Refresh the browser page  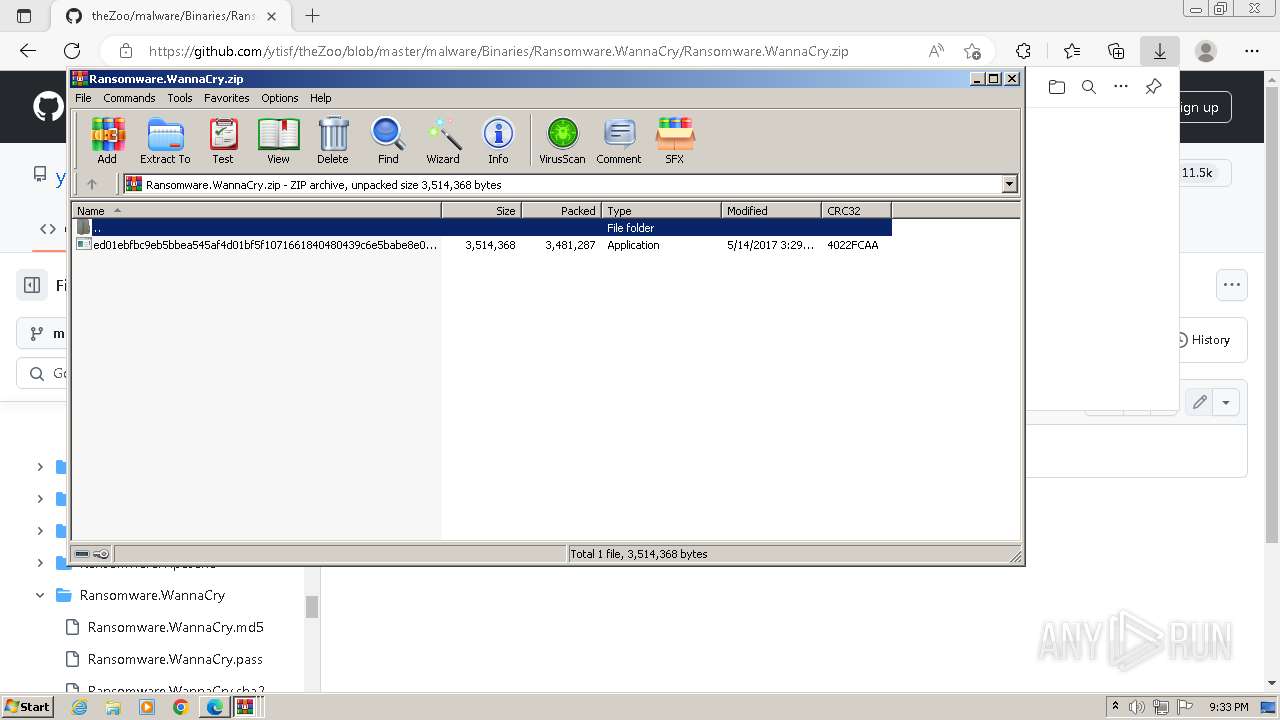(72, 51)
